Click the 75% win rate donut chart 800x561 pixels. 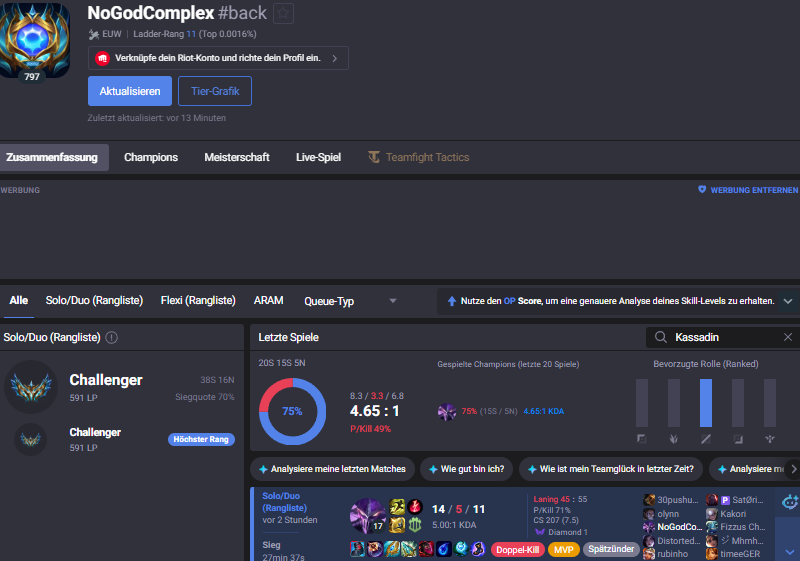point(292,412)
